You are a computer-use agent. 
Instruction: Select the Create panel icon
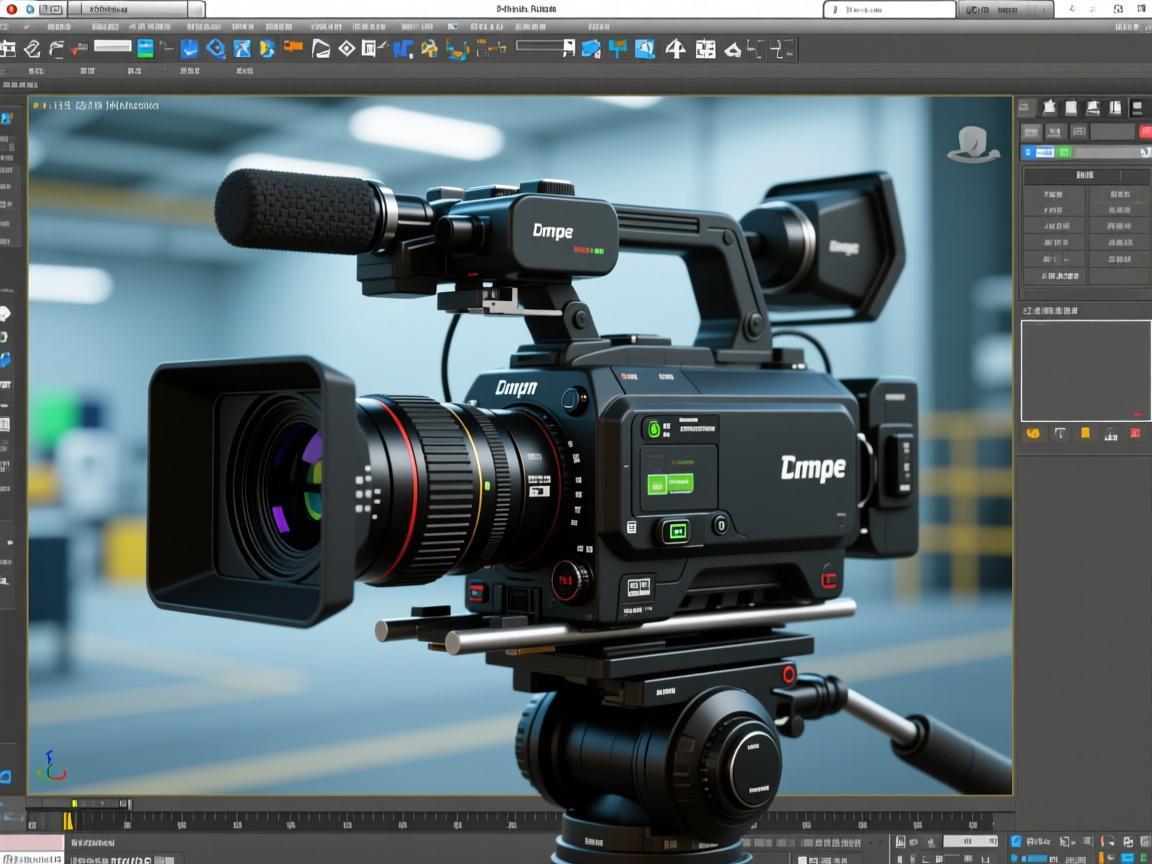[1026, 107]
